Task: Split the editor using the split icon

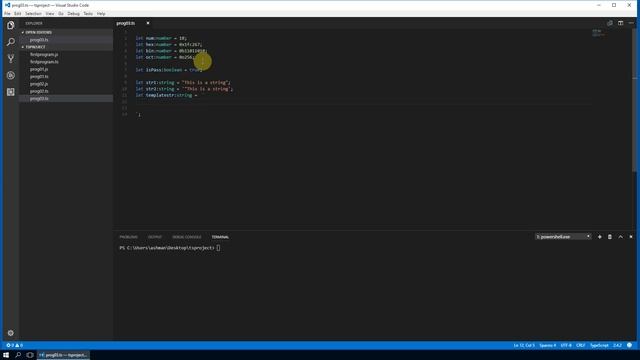Action: tap(620, 23)
